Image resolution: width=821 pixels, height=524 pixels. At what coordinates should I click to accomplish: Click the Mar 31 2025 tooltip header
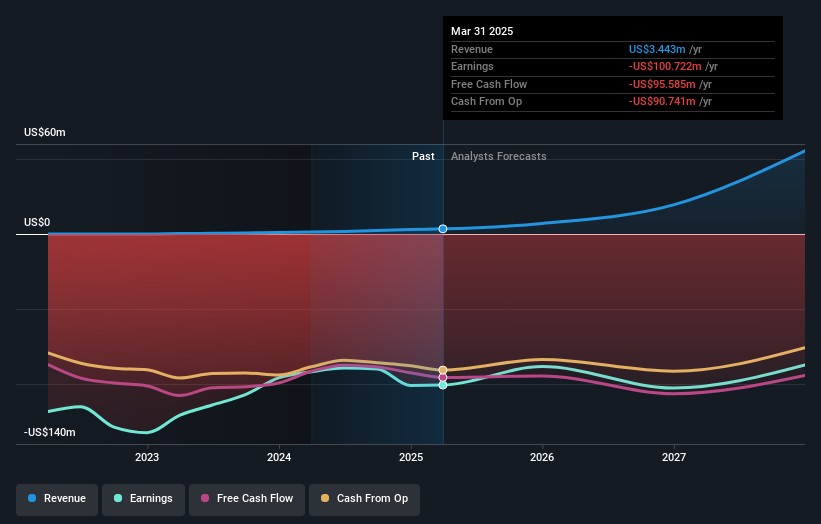tap(482, 31)
